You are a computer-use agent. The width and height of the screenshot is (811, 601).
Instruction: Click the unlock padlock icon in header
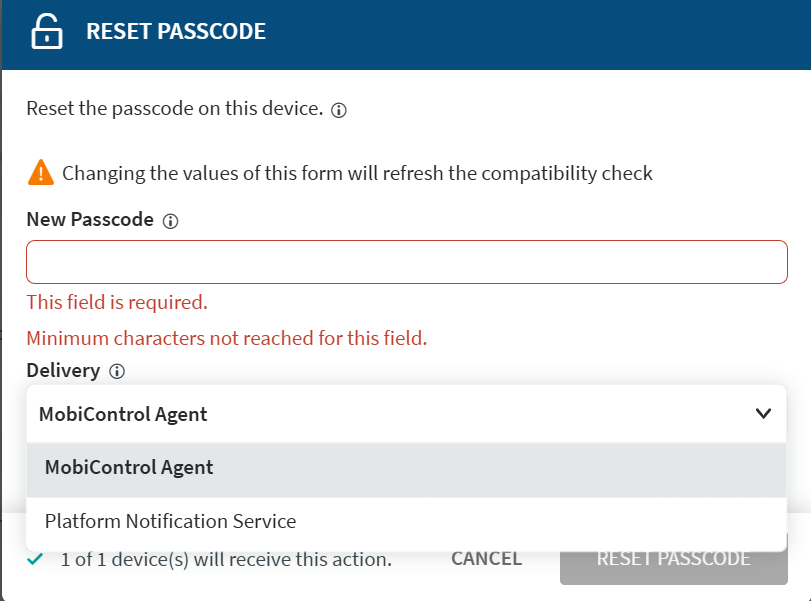tap(46, 32)
